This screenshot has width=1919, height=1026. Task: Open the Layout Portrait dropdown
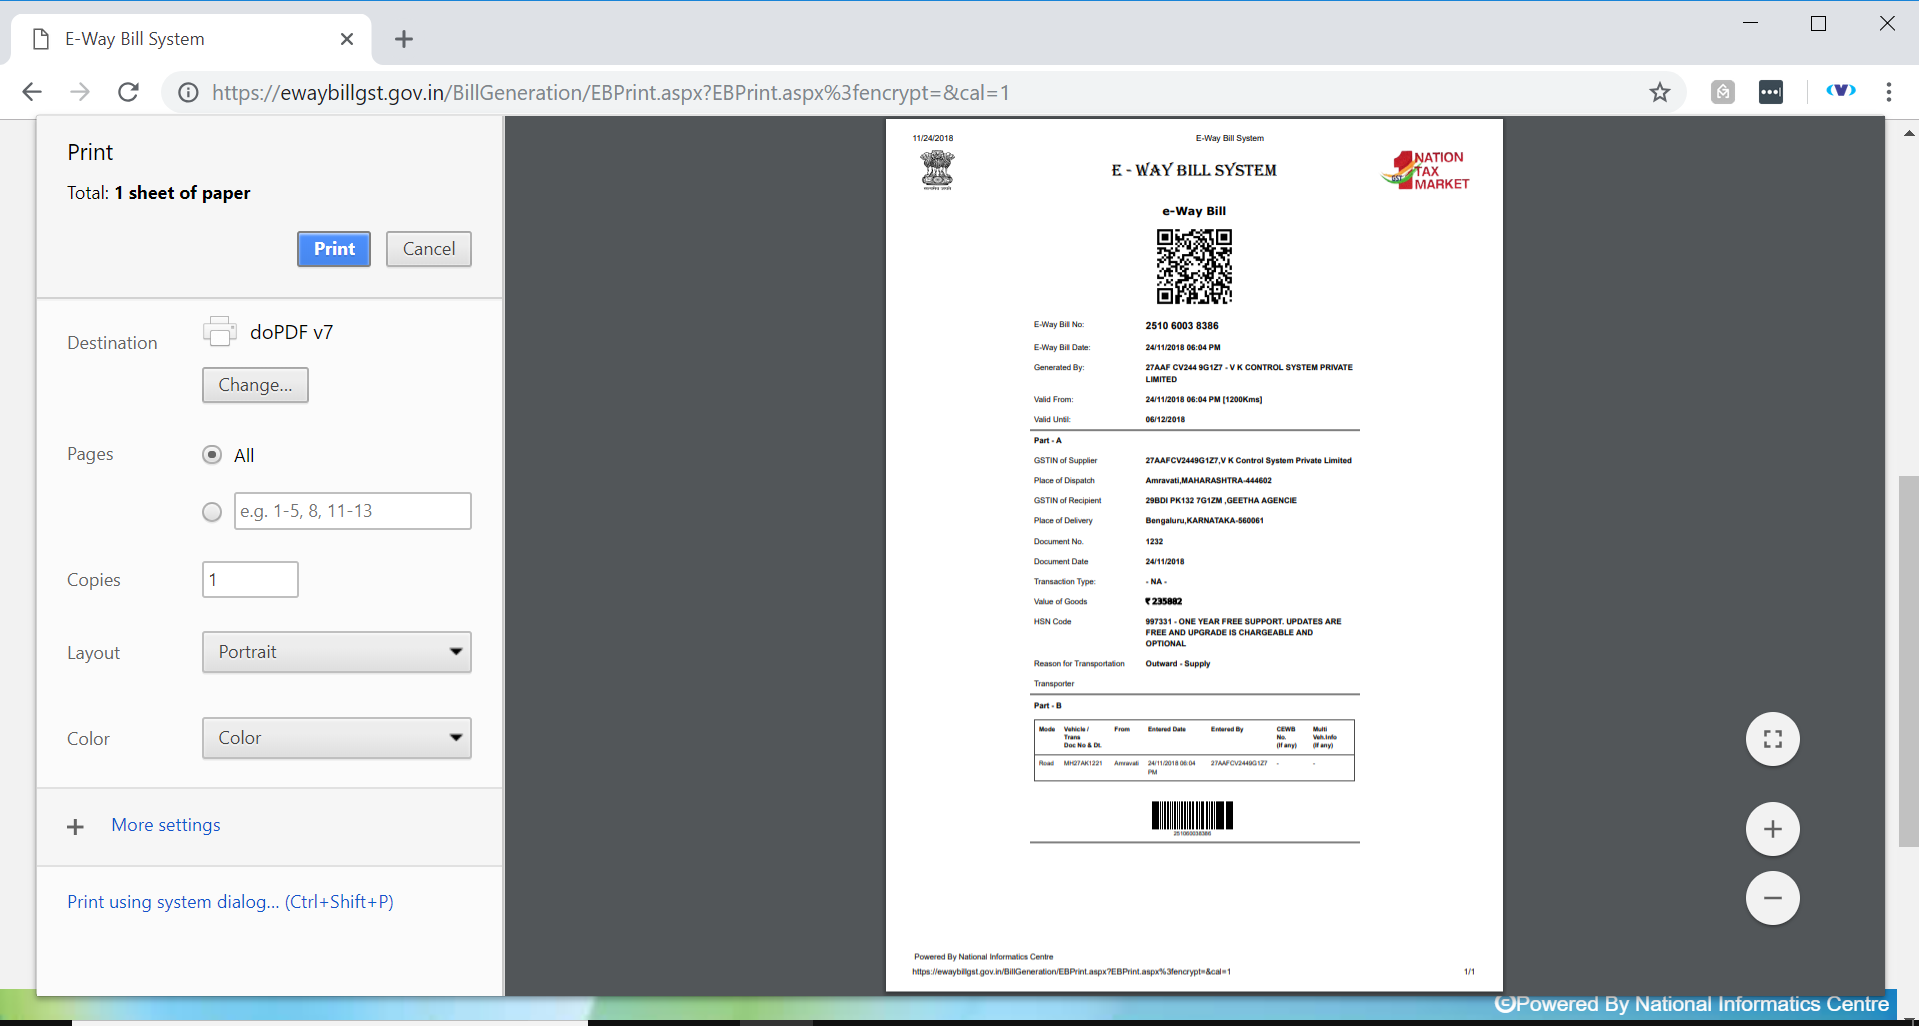(x=337, y=652)
